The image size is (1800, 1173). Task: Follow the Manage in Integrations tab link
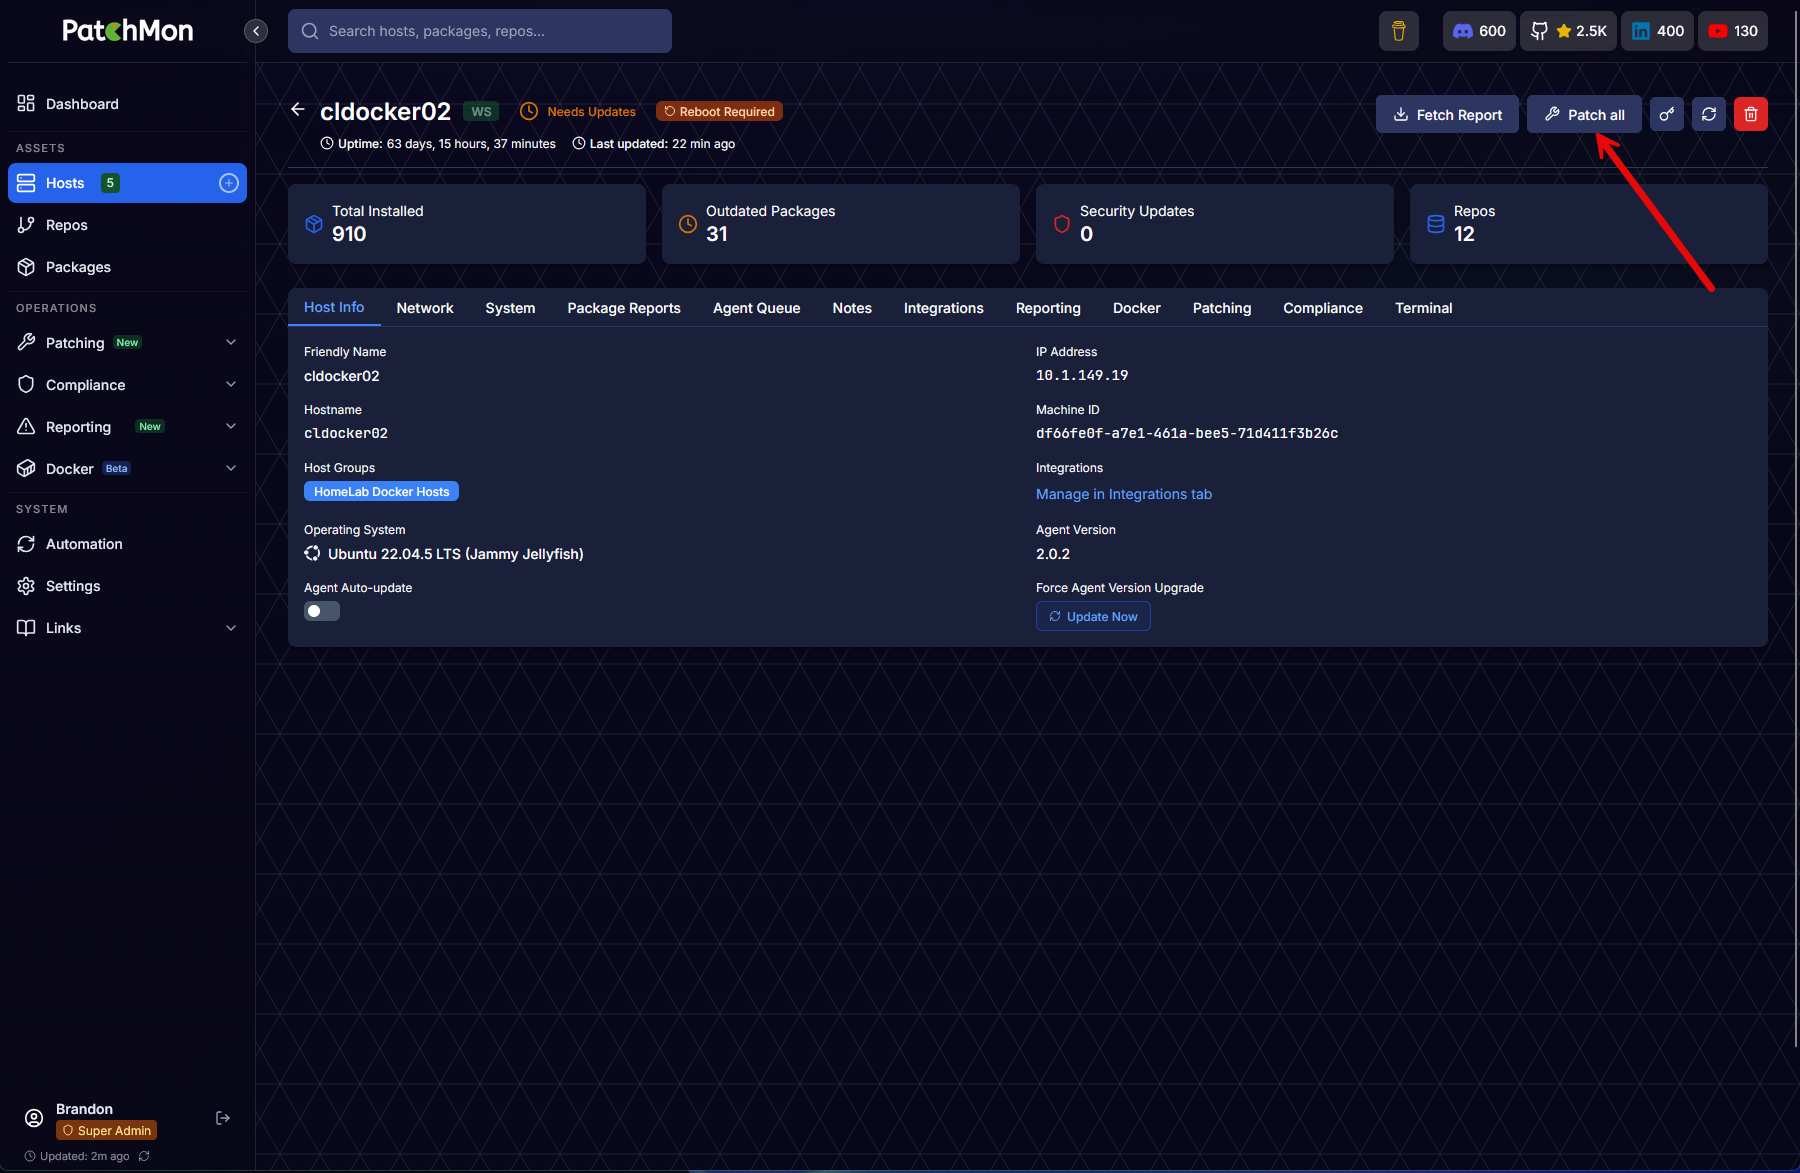[x=1124, y=494]
